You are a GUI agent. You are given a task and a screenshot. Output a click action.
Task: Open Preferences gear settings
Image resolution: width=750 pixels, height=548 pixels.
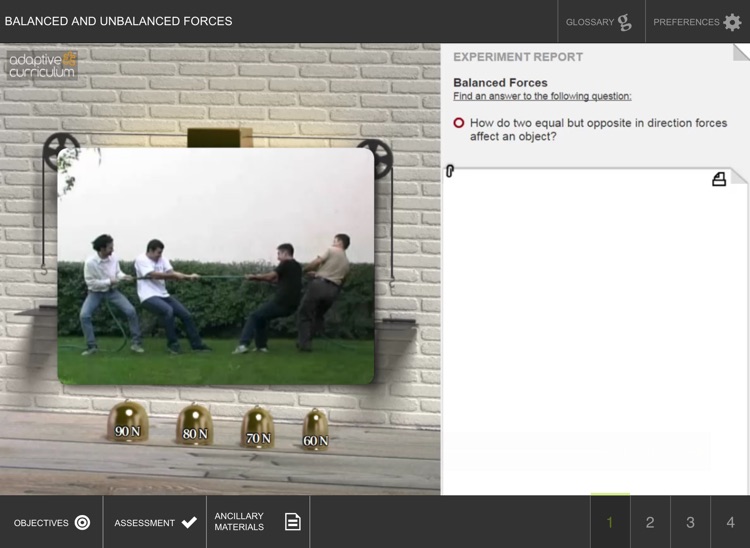point(697,22)
